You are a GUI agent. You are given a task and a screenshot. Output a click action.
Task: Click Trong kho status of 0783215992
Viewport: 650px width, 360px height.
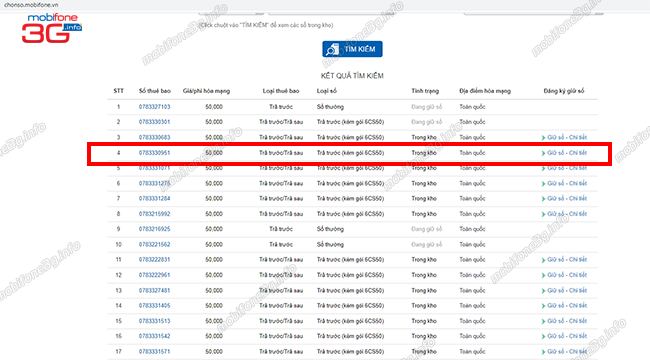[x=424, y=214]
